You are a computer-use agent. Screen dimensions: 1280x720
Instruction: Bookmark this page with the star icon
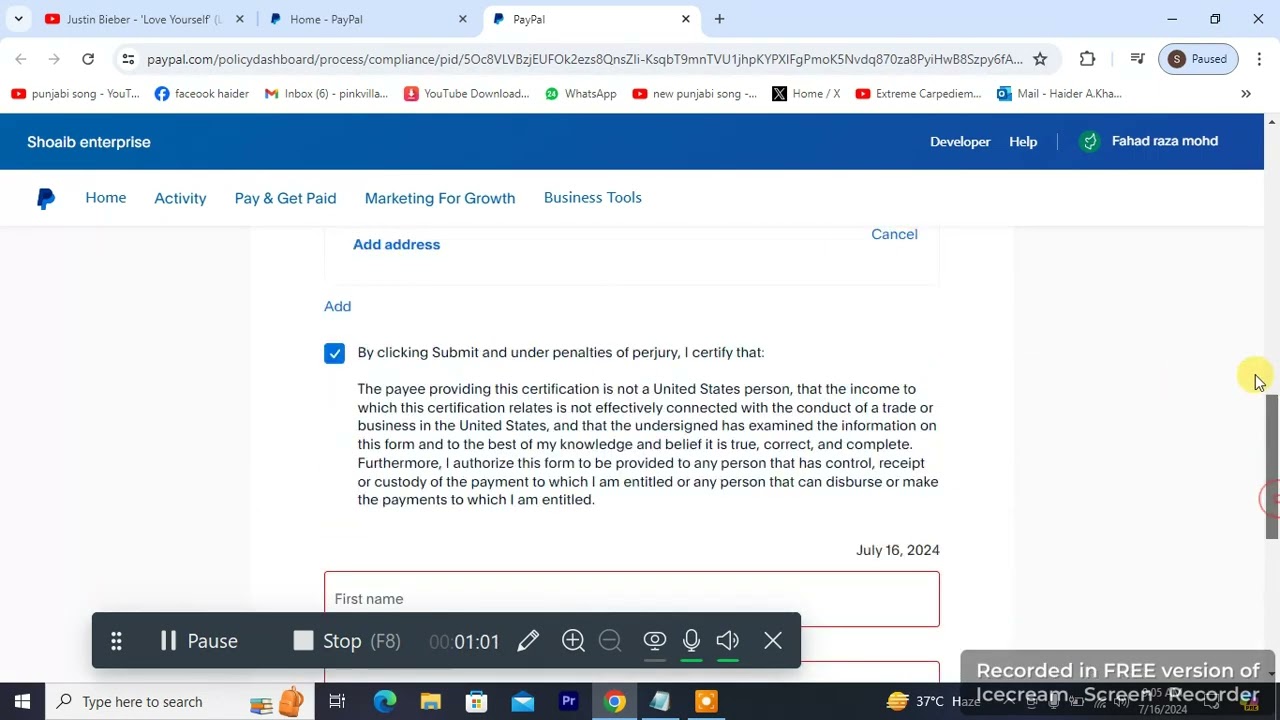point(1040,59)
